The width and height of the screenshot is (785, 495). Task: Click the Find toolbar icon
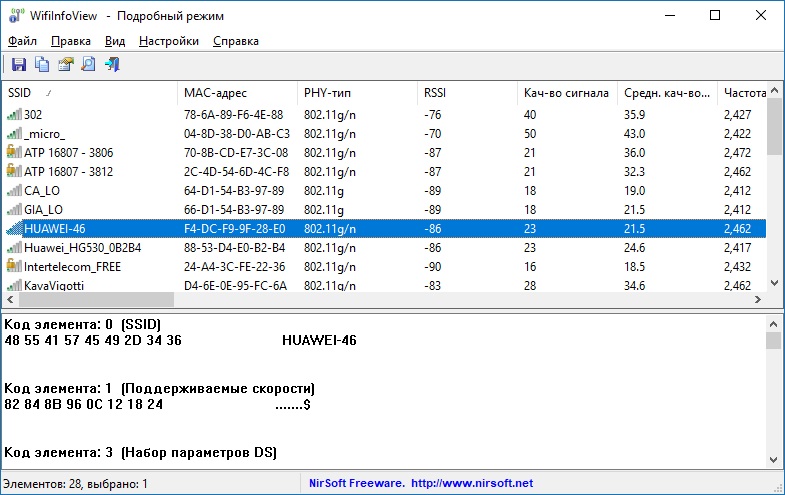click(x=89, y=65)
